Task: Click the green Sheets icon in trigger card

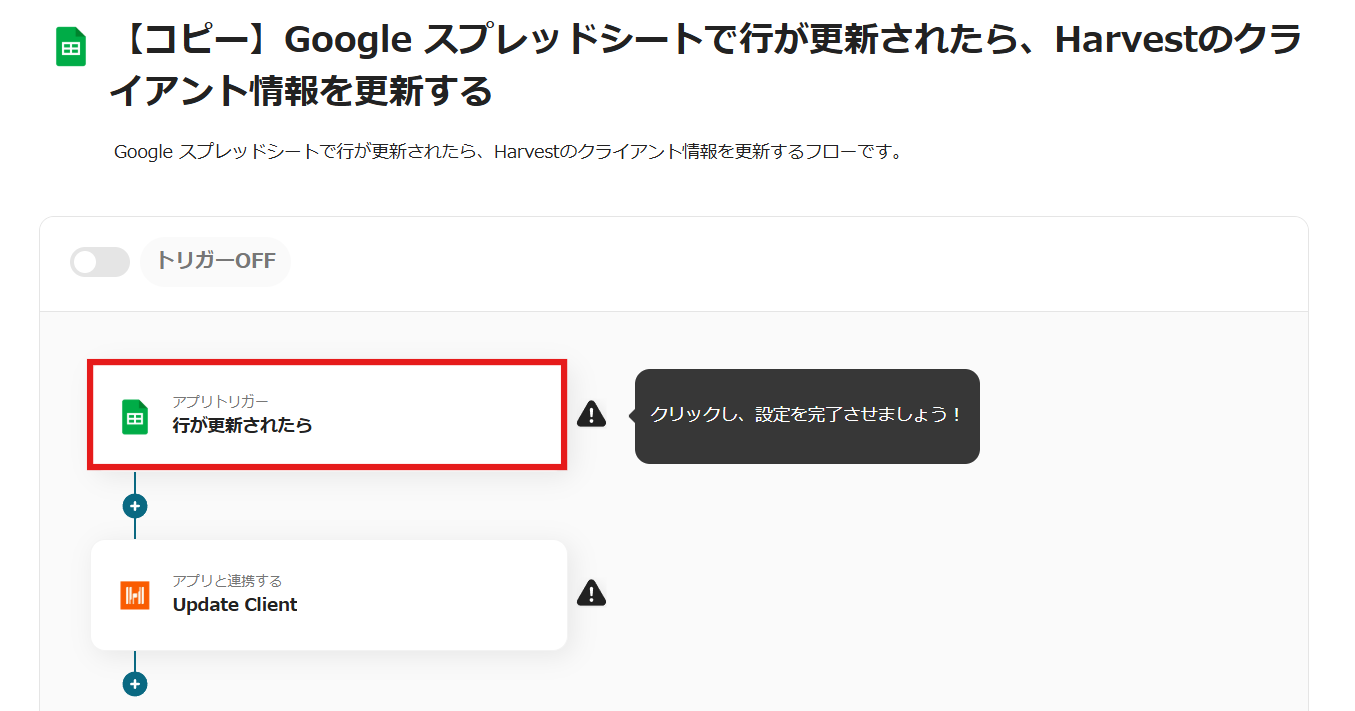Action: coord(135,416)
